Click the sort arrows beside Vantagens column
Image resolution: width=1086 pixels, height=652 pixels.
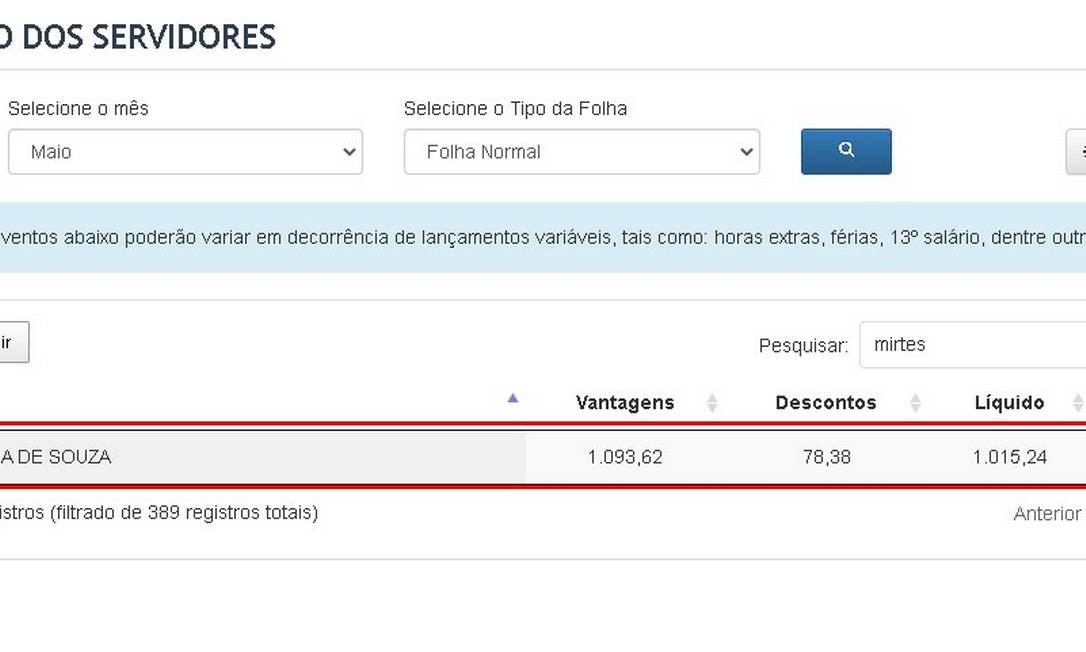click(x=711, y=403)
